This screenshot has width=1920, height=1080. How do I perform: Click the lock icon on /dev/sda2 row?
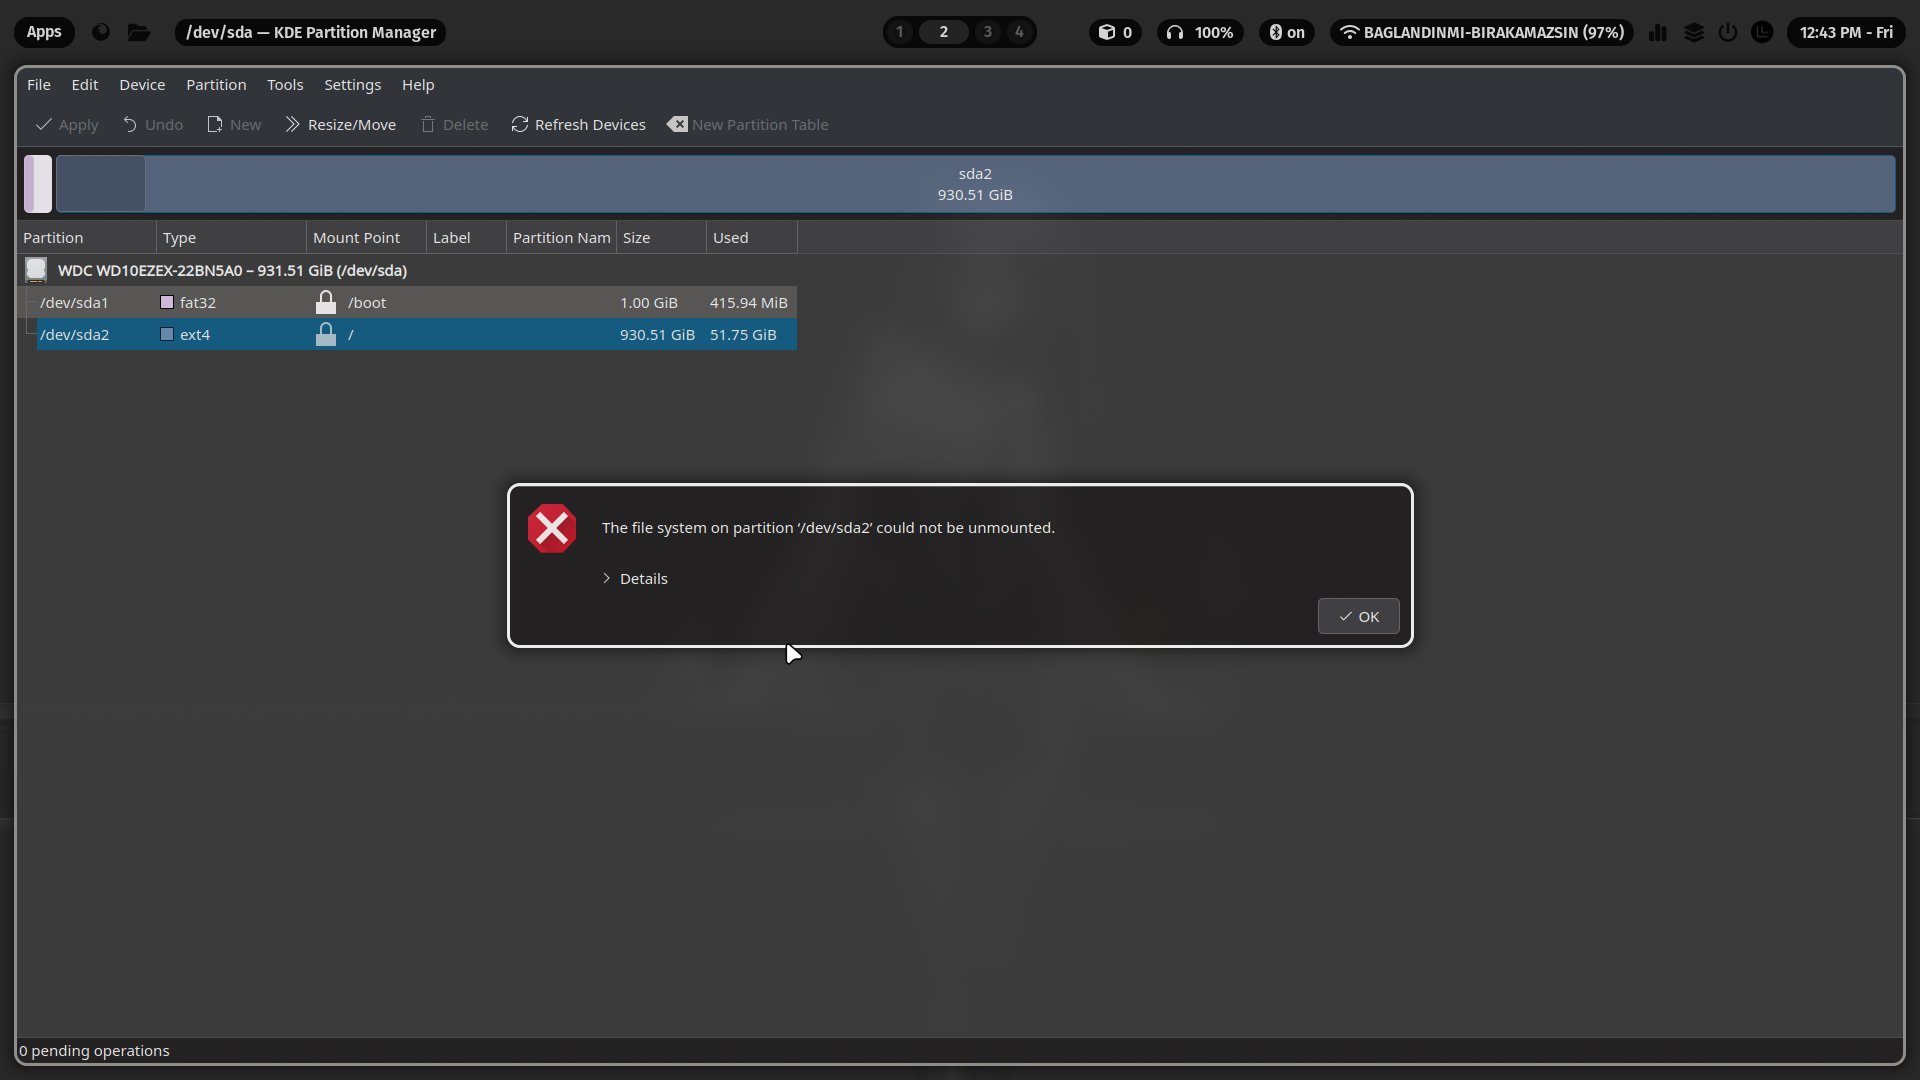(x=325, y=334)
